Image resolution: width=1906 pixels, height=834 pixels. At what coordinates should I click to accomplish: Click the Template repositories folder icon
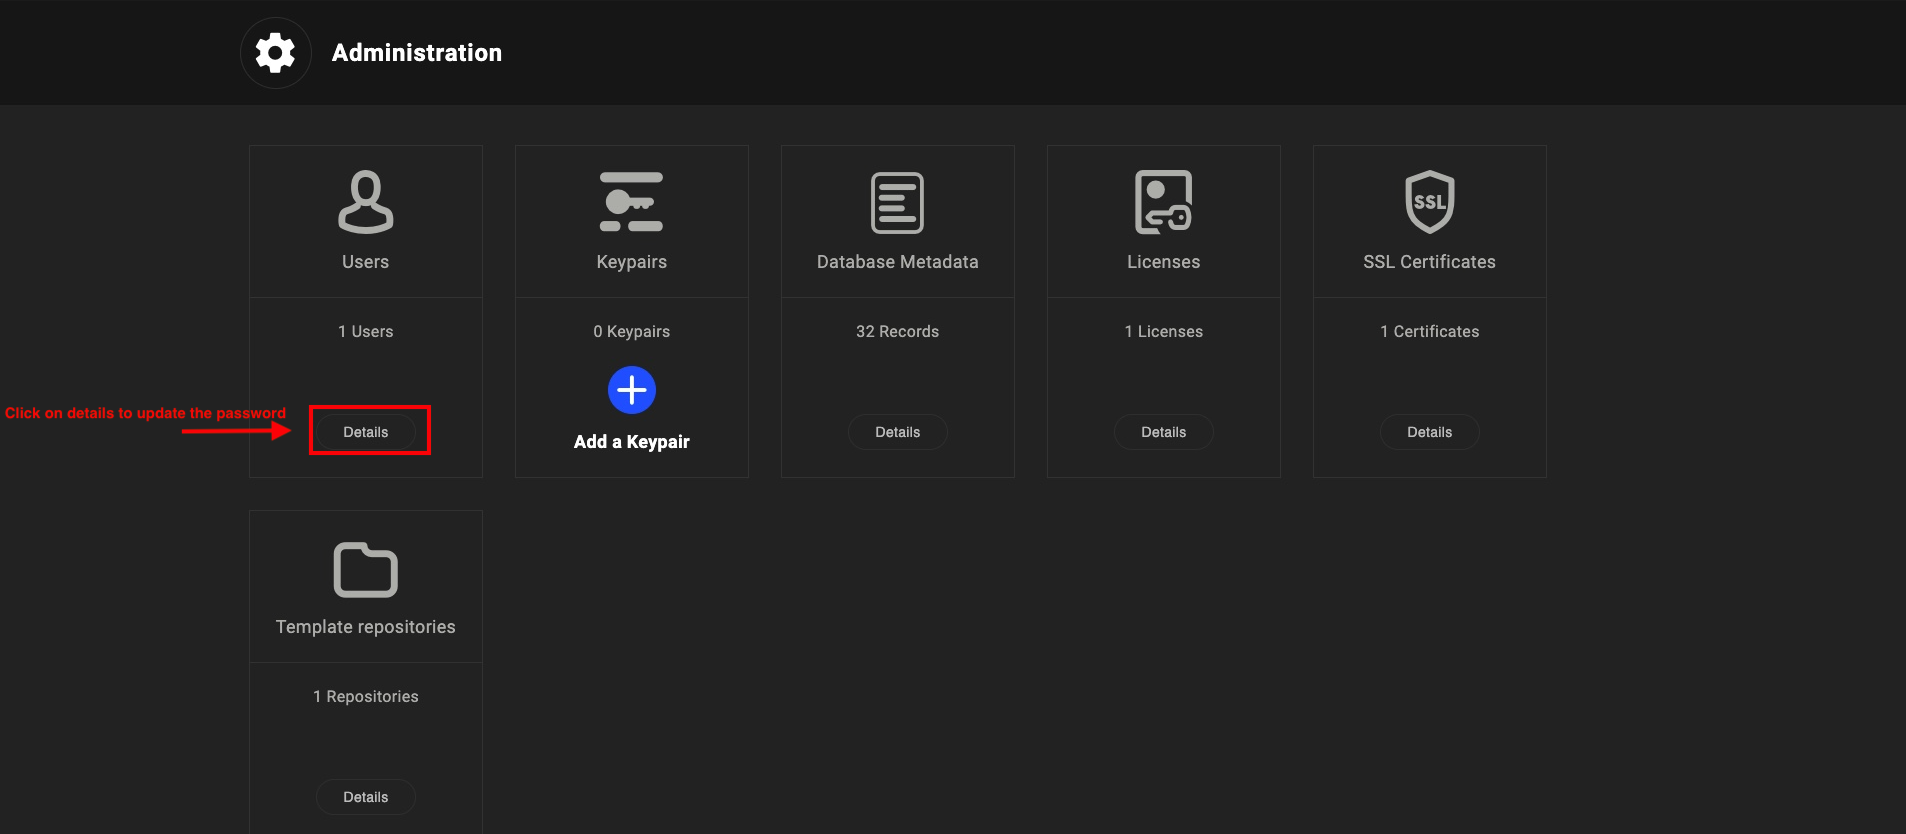tap(366, 570)
